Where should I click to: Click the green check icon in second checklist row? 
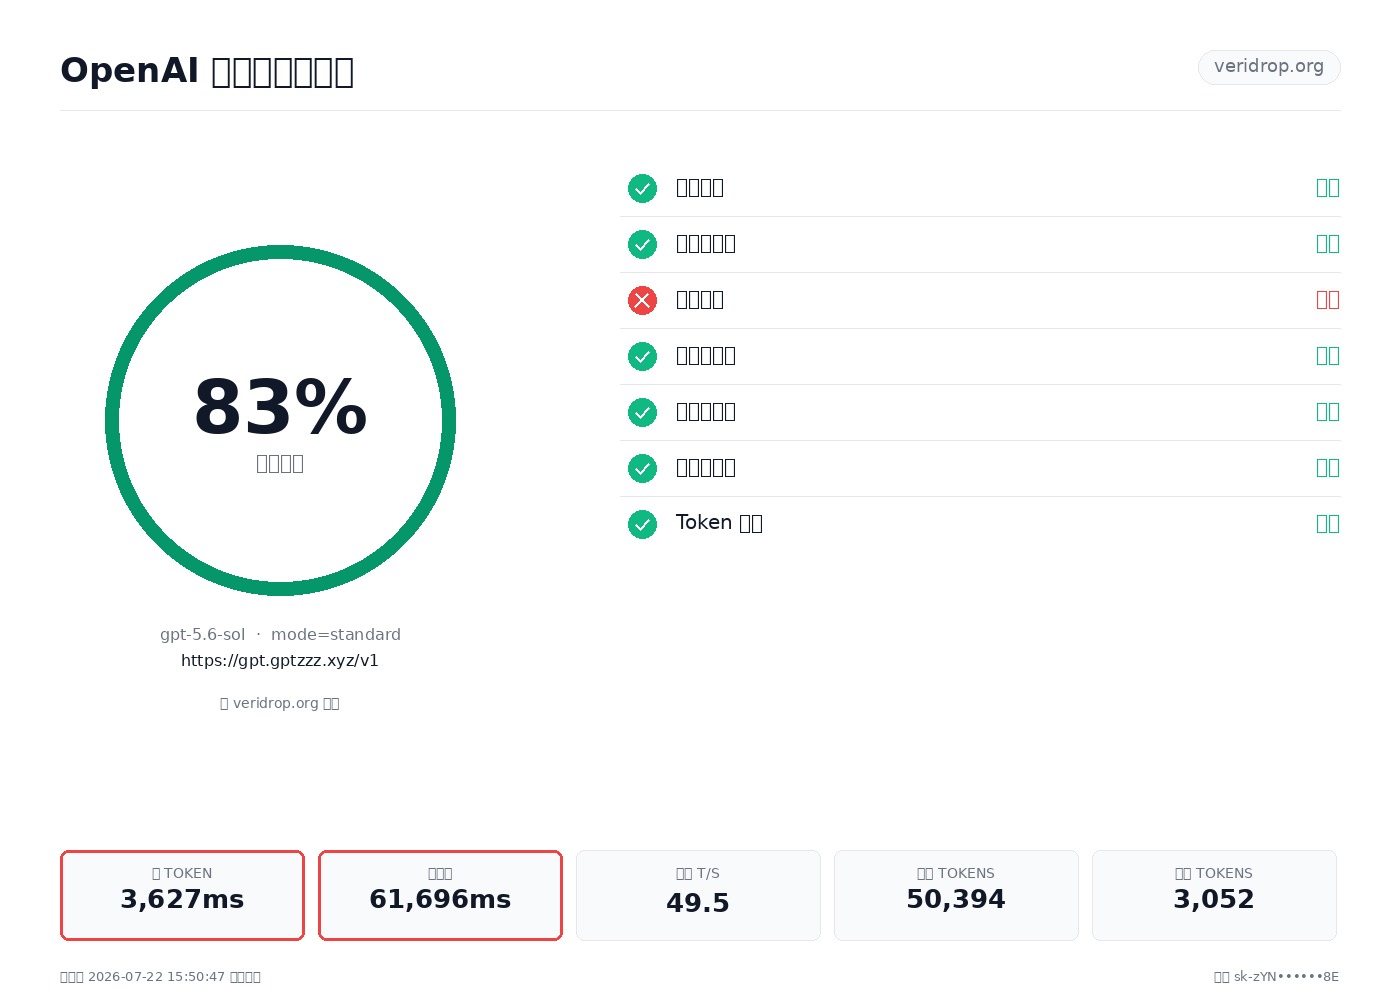[642, 244]
